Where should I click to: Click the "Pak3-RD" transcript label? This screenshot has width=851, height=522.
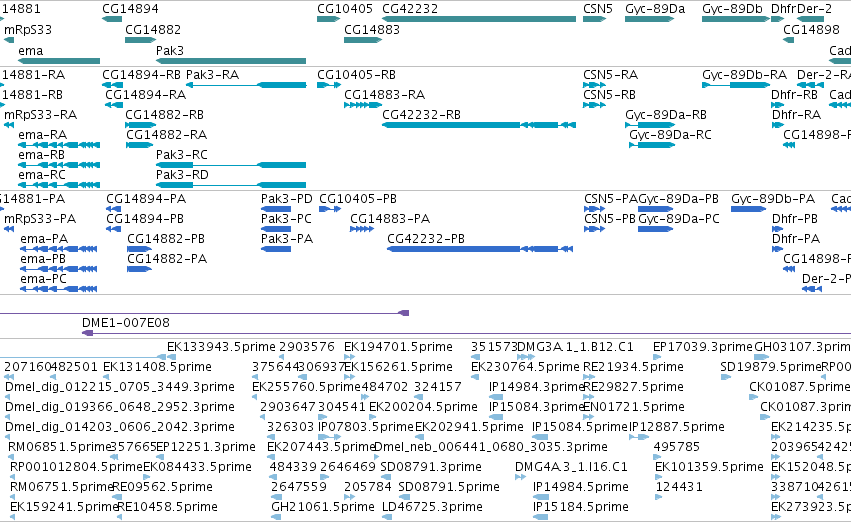[182, 175]
